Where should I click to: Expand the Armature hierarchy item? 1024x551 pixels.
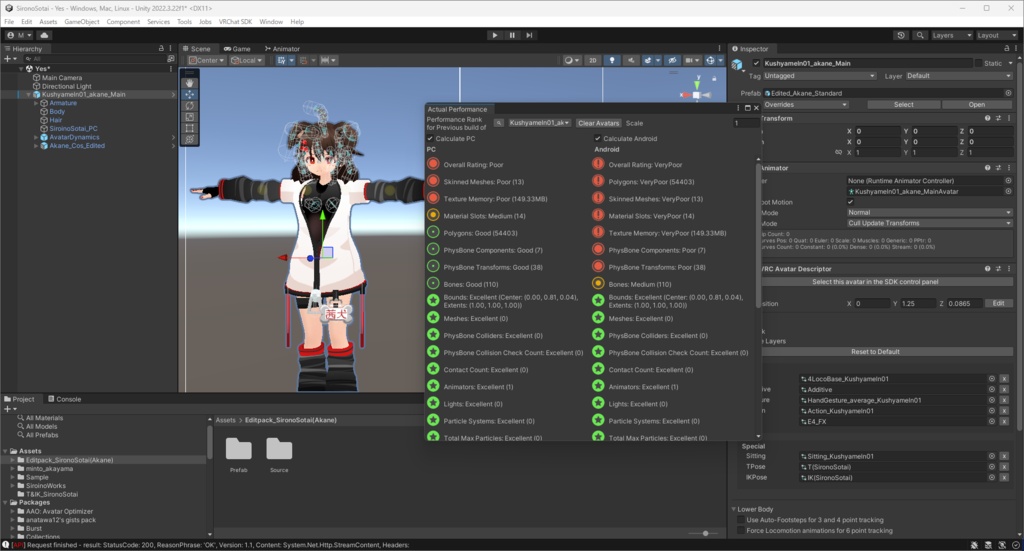[36, 103]
